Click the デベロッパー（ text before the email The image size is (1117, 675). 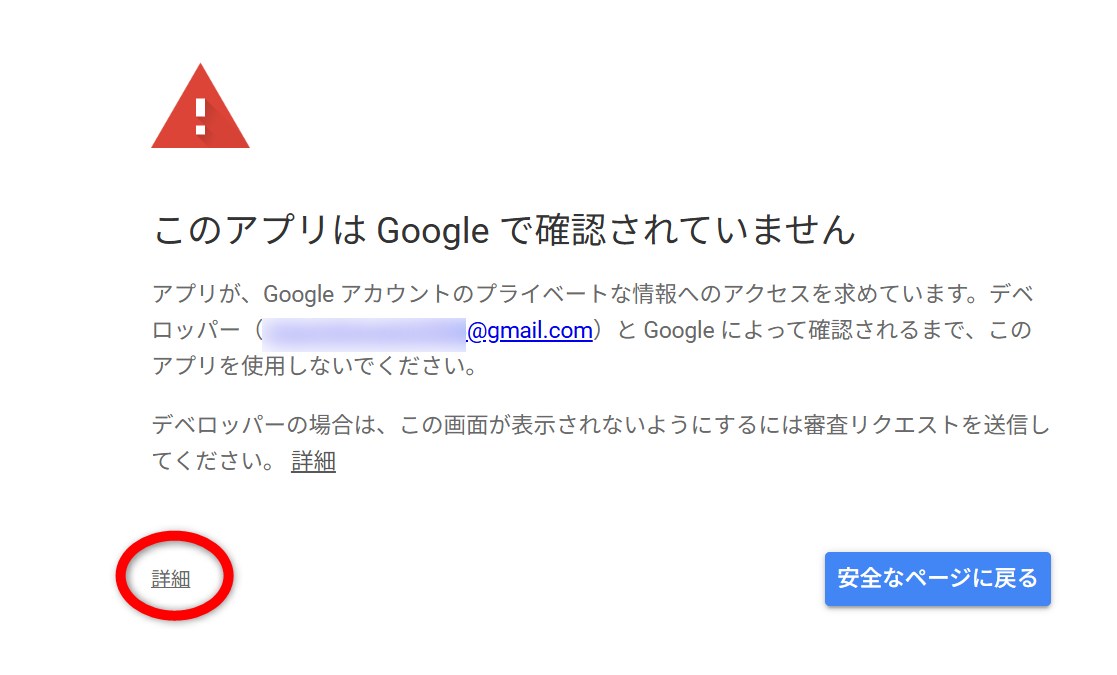(x=205, y=330)
